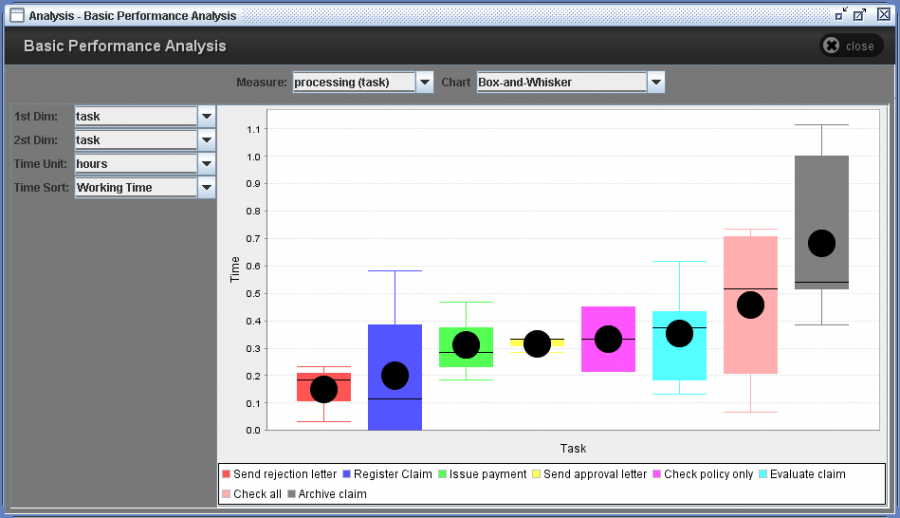Open the Time Unit dropdown
This screenshot has width=900, height=518.
(x=207, y=164)
